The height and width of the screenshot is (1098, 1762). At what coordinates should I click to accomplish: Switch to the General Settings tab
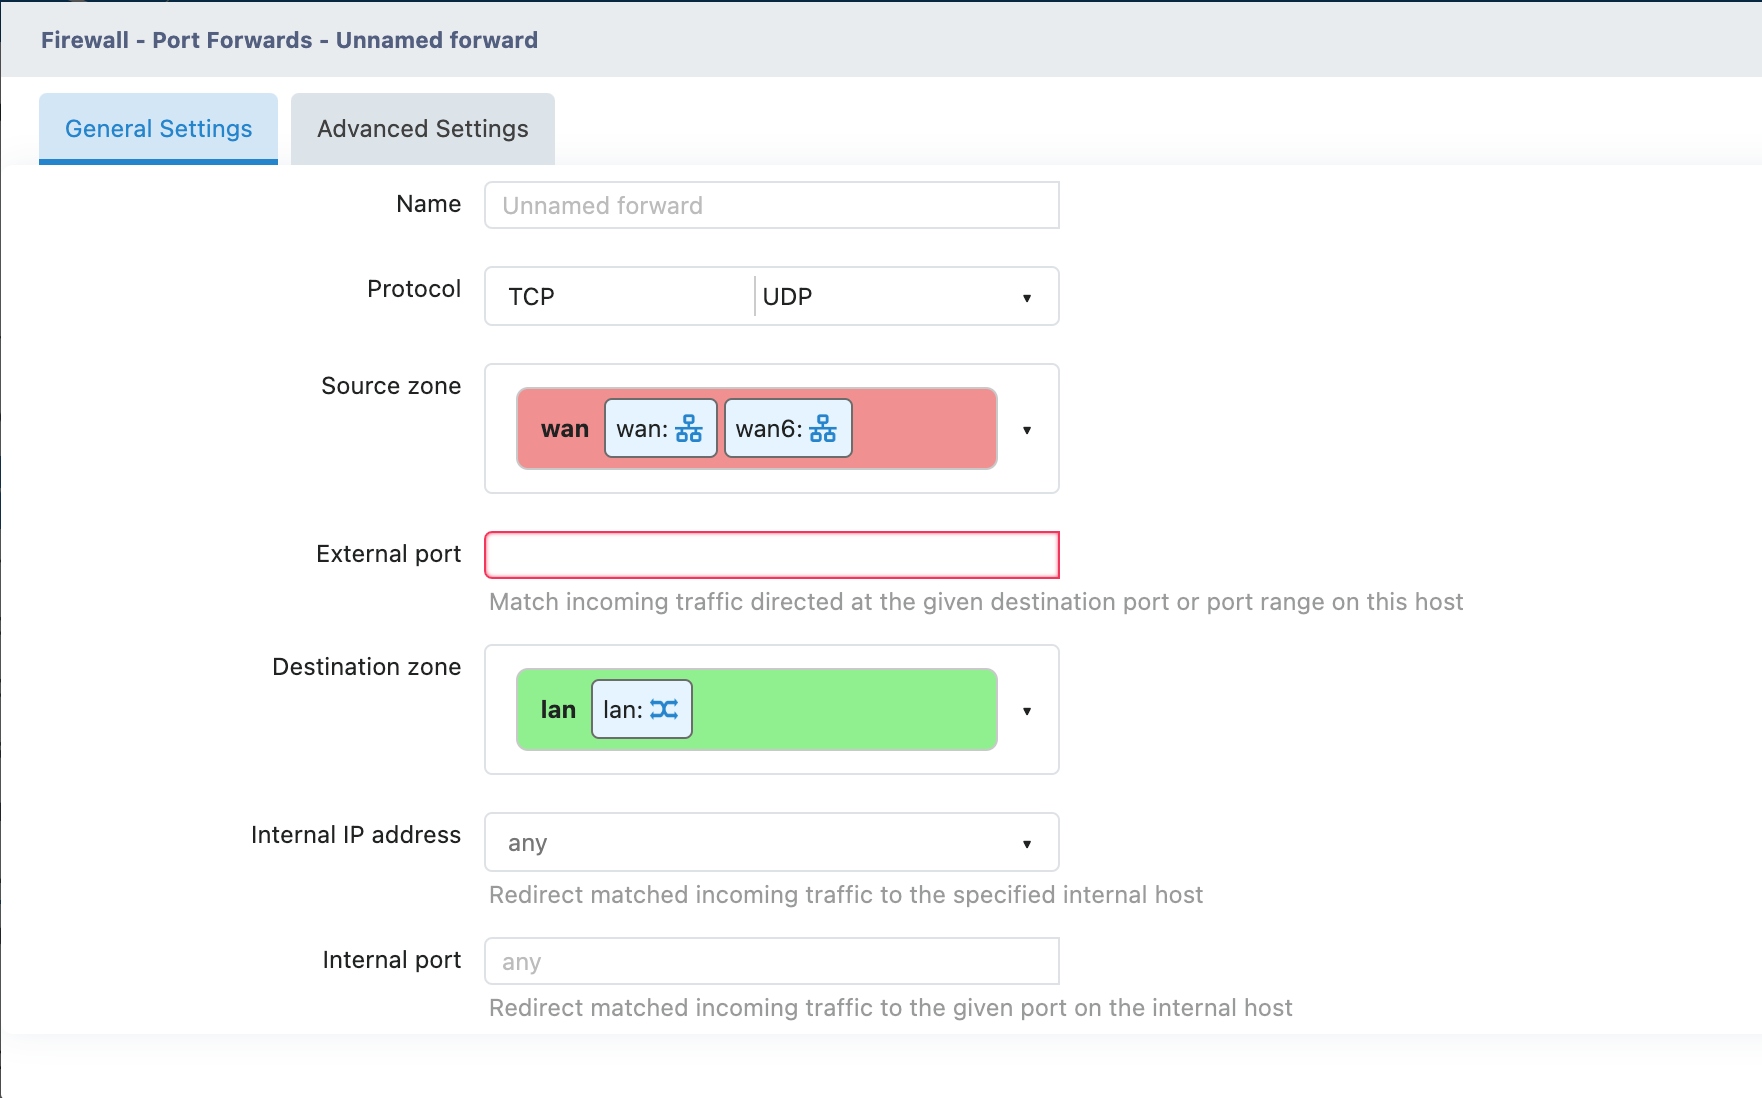pyautogui.click(x=158, y=129)
